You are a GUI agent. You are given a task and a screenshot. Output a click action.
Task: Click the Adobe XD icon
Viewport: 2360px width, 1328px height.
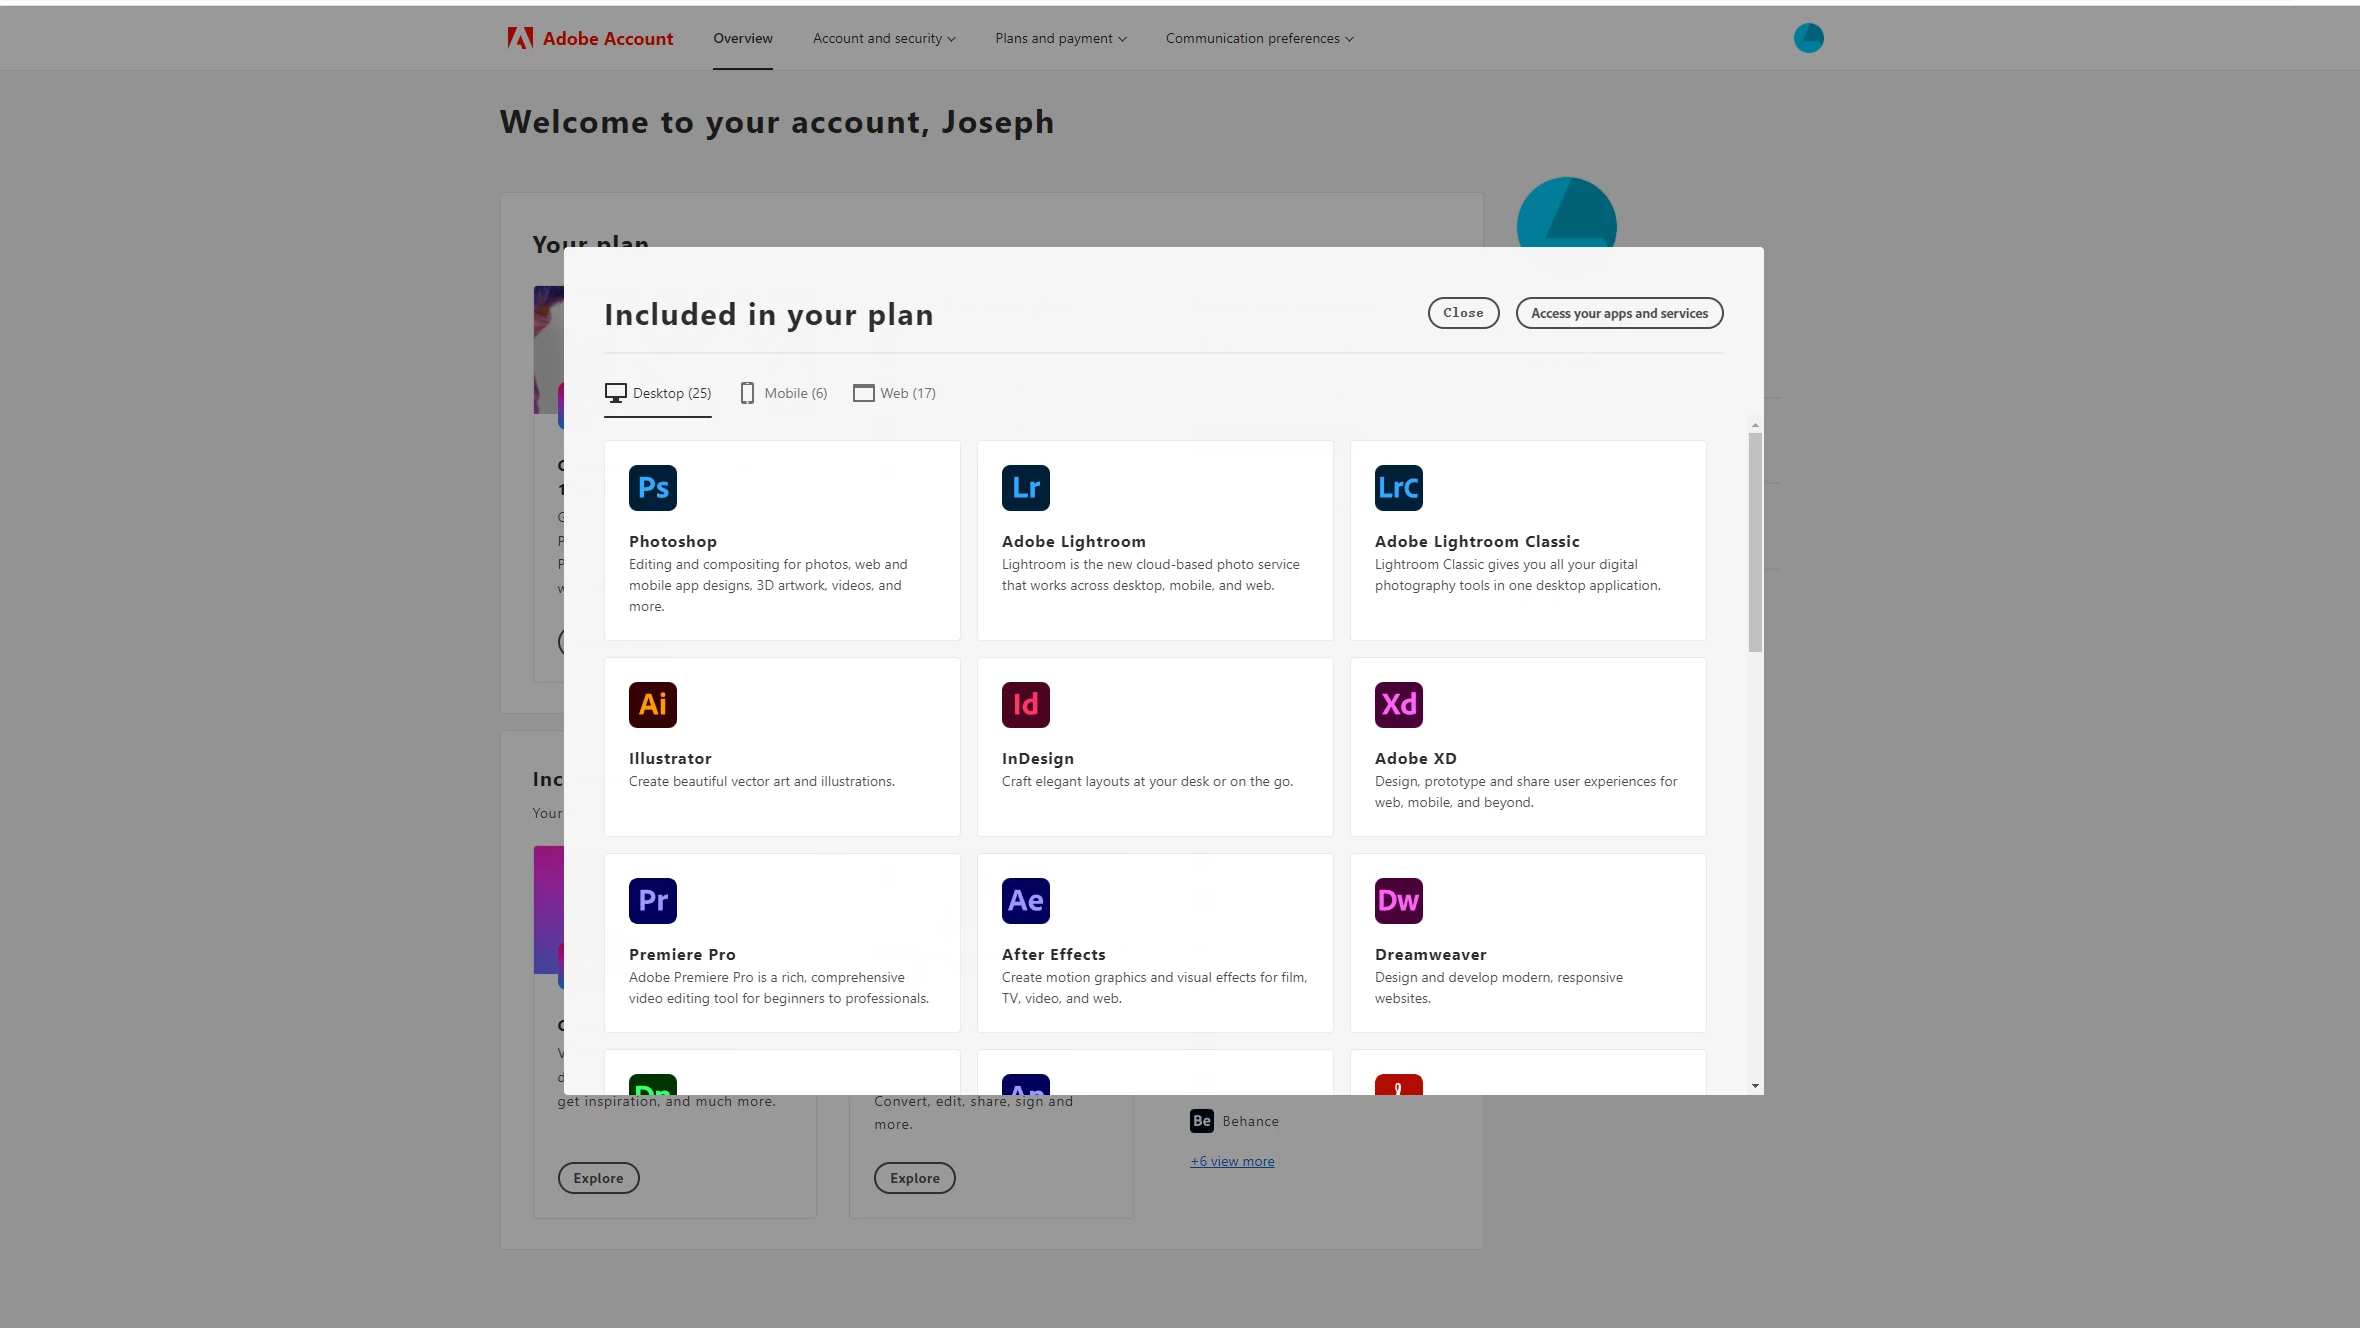pyautogui.click(x=1398, y=705)
